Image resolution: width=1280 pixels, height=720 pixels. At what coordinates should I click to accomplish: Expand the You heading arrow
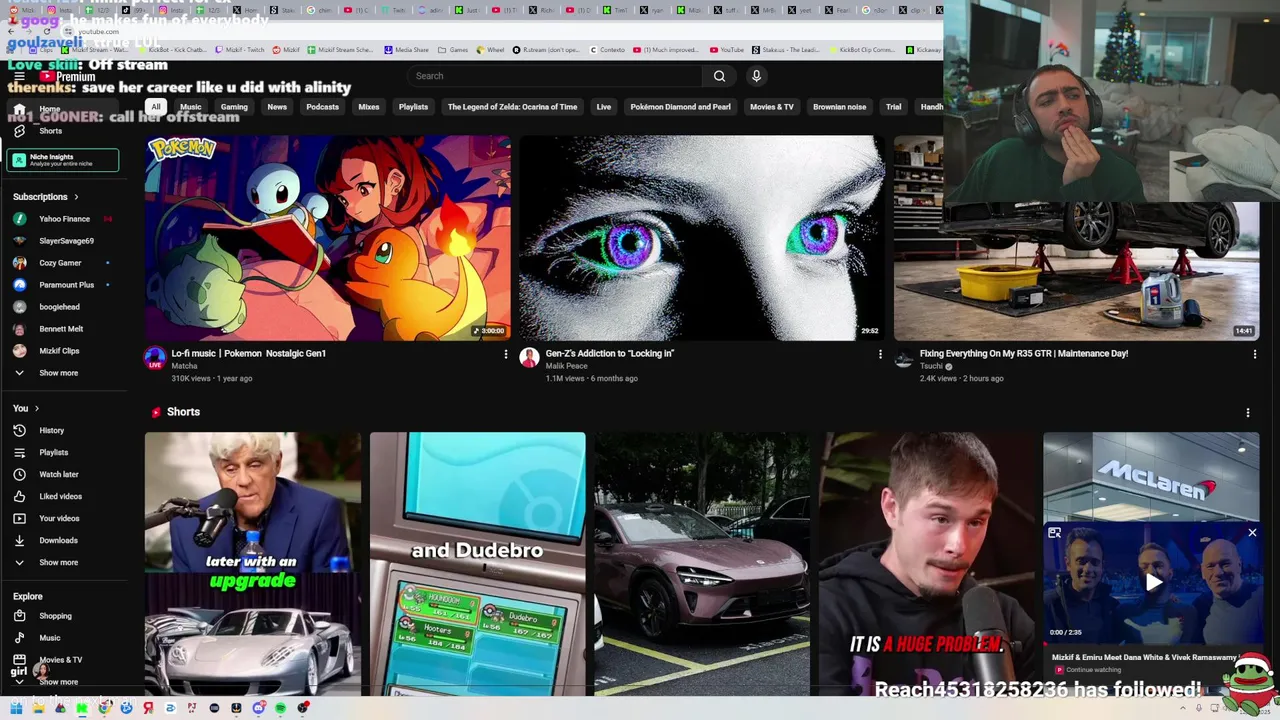pyautogui.click(x=37, y=408)
